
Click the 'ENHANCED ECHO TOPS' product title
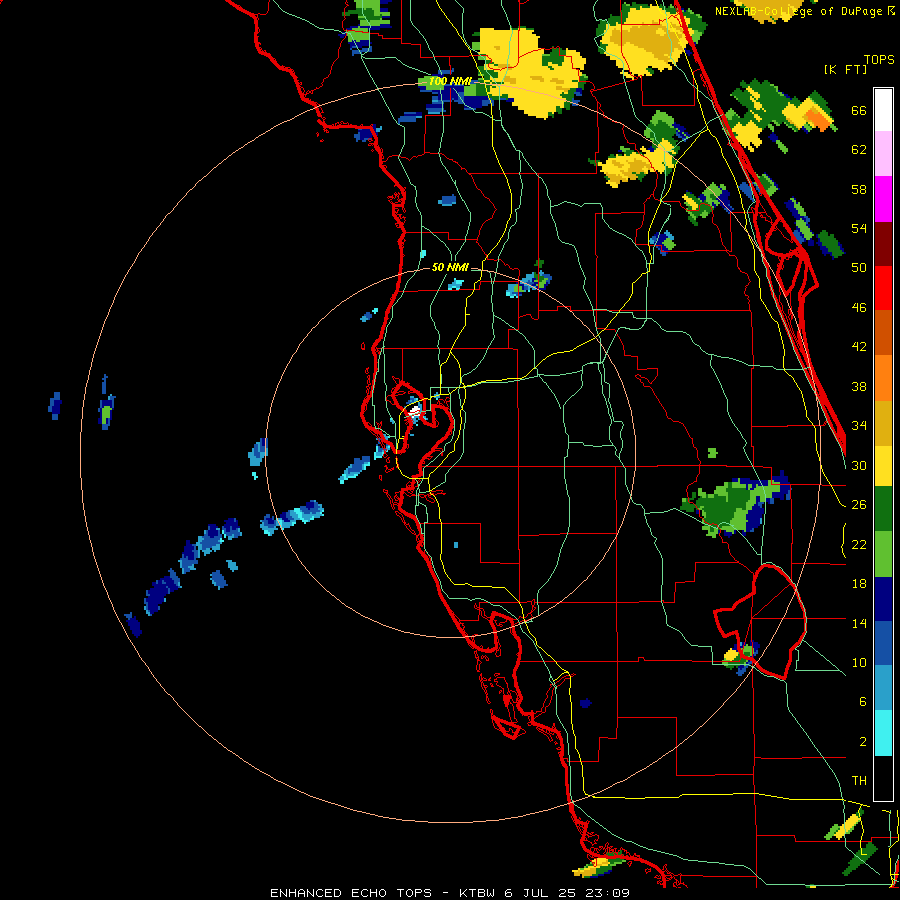(x=351, y=893)
